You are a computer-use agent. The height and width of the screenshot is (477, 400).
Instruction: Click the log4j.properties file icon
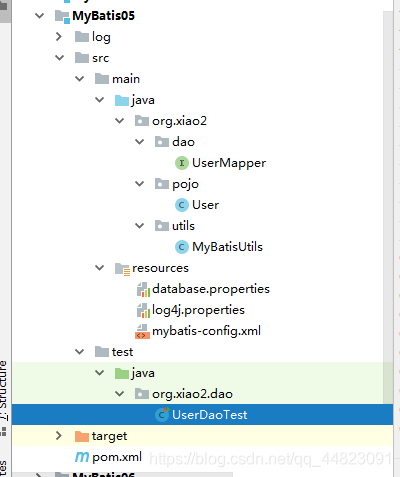click(x=143, y=310)
